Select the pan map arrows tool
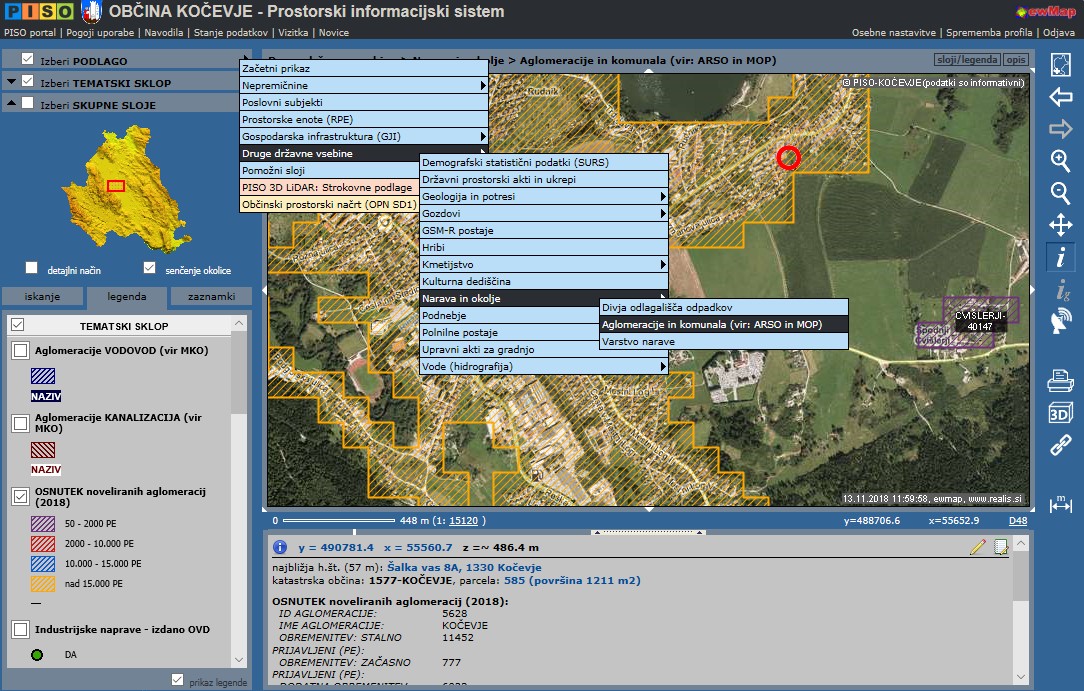Image resolution: width=1084 pixels, height=691 pixels. [1060, 225]
